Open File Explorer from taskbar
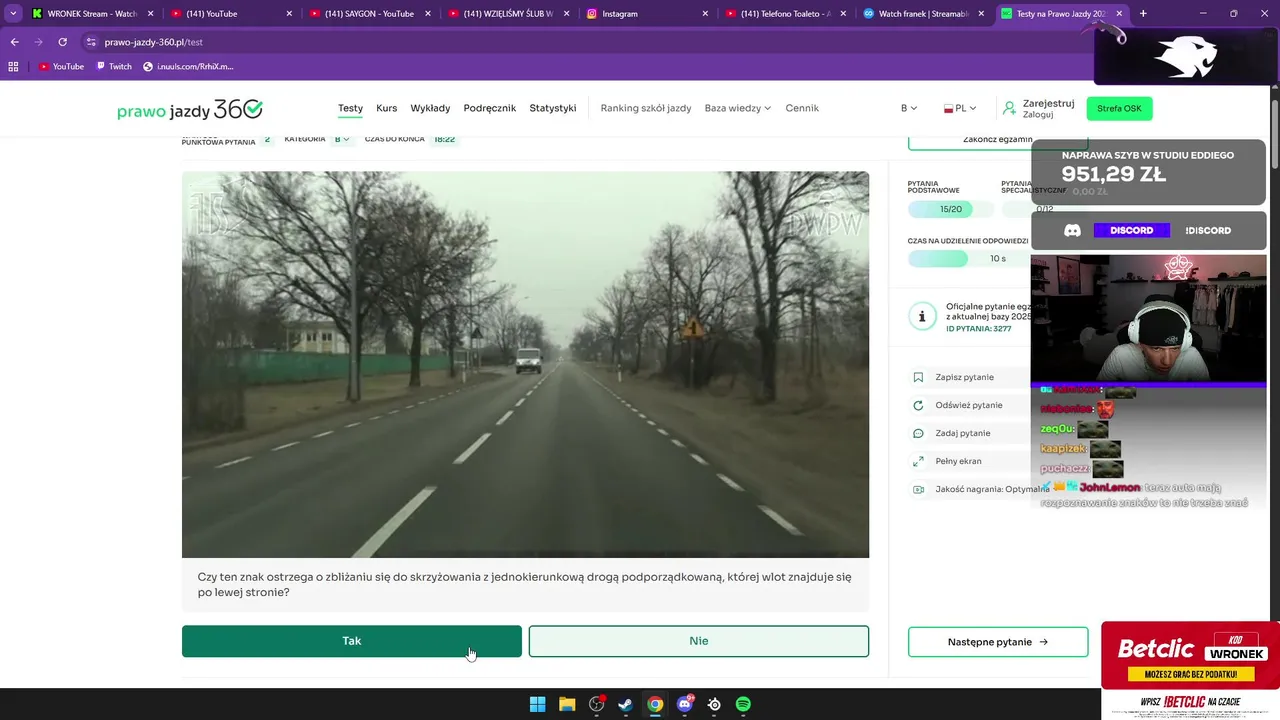 pyautogui.click(x=567, y=704)
